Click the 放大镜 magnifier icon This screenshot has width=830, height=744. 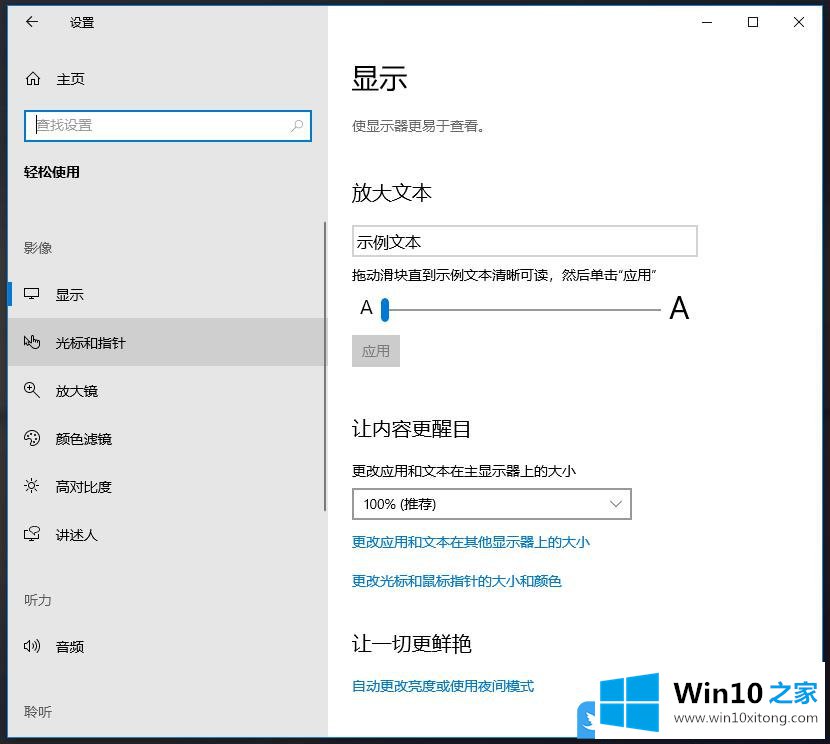tap(32, 391)
